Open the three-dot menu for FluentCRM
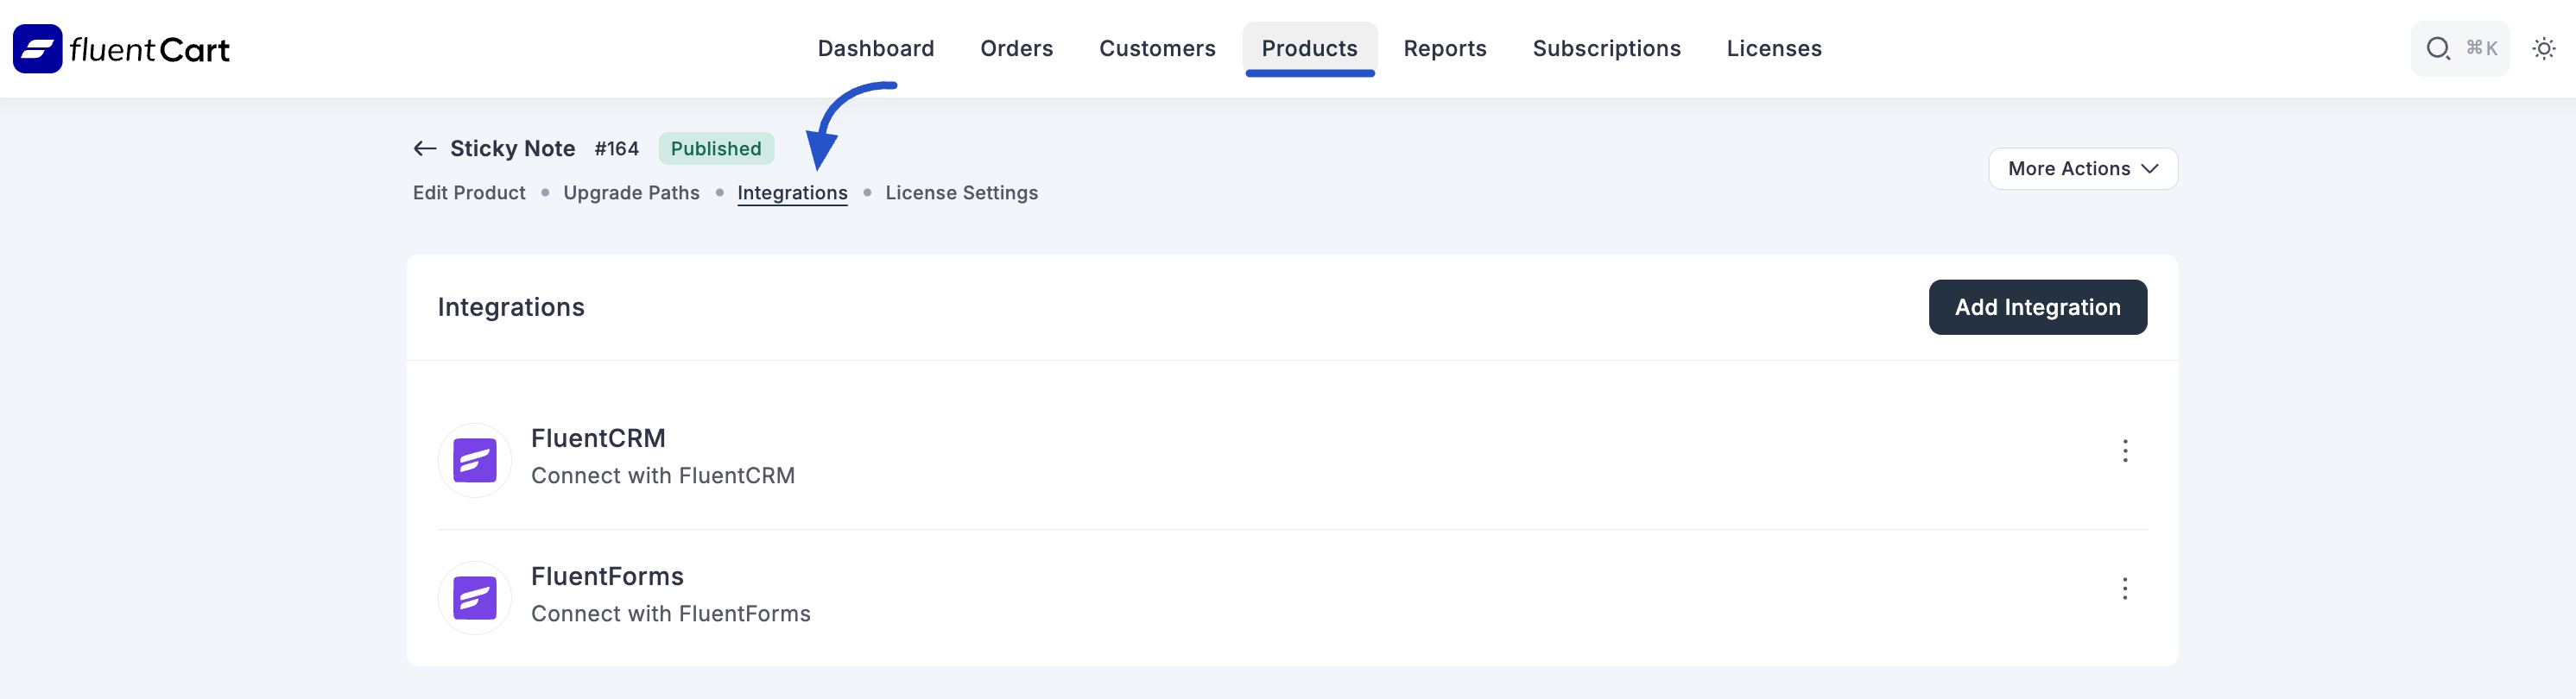Screen dimensions: 2576x699 click(2125, 451)
